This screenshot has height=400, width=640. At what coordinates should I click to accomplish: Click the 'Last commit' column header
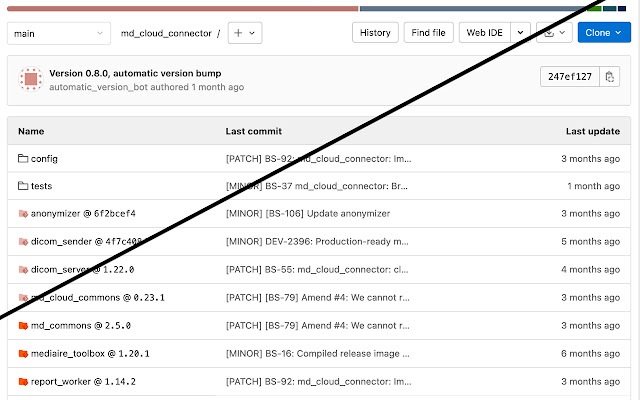coord(253,131)
